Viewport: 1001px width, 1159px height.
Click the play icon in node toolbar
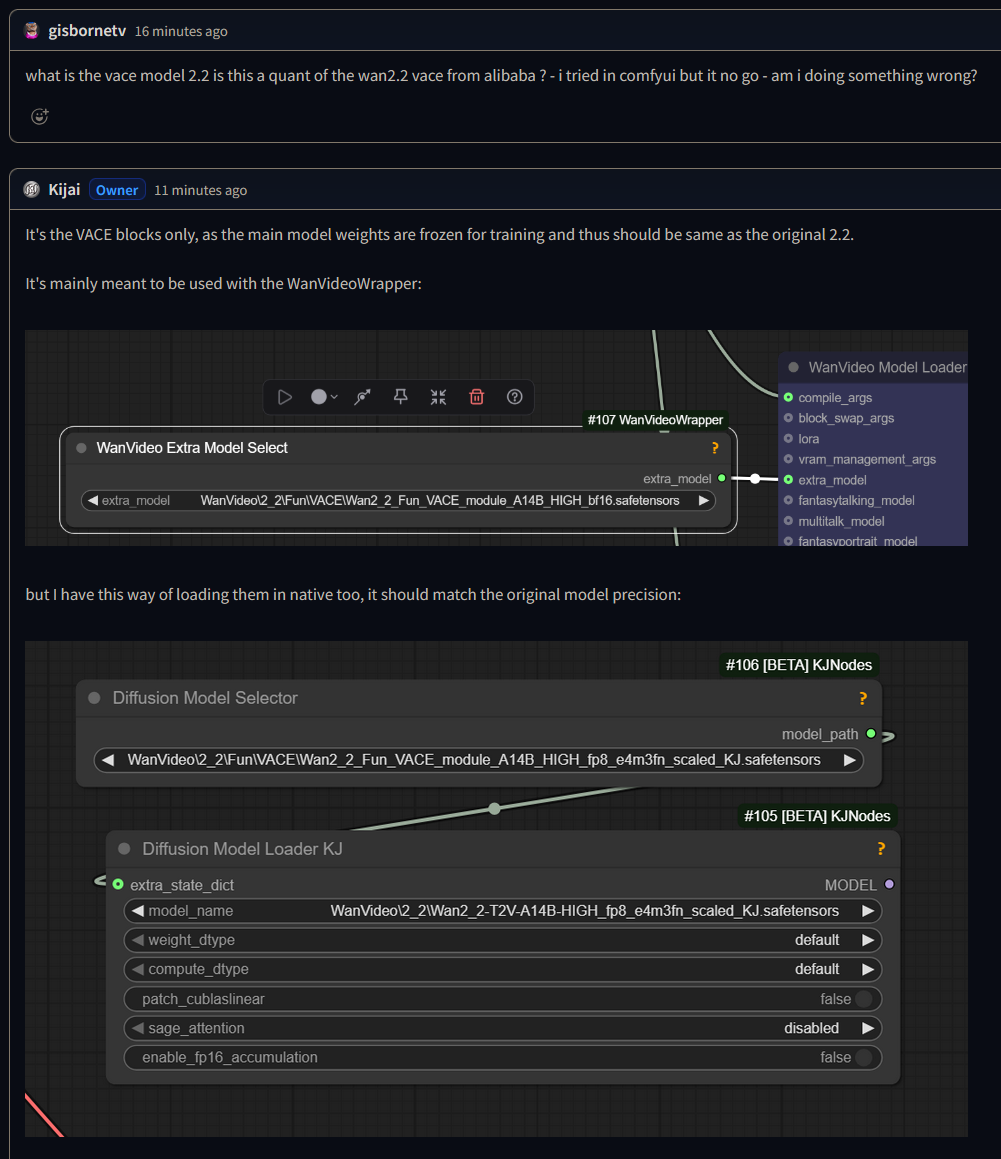[x=285, y=397]
